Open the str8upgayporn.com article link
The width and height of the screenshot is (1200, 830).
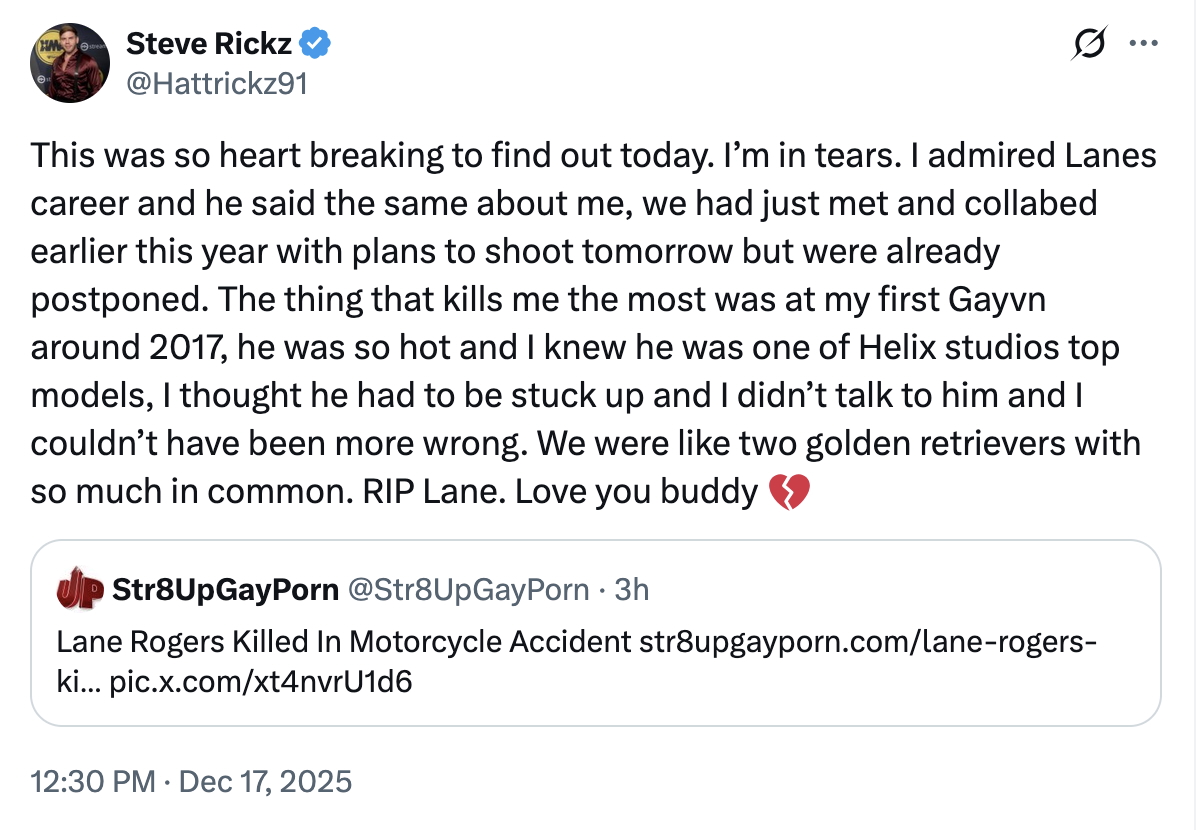pos(868,641)
